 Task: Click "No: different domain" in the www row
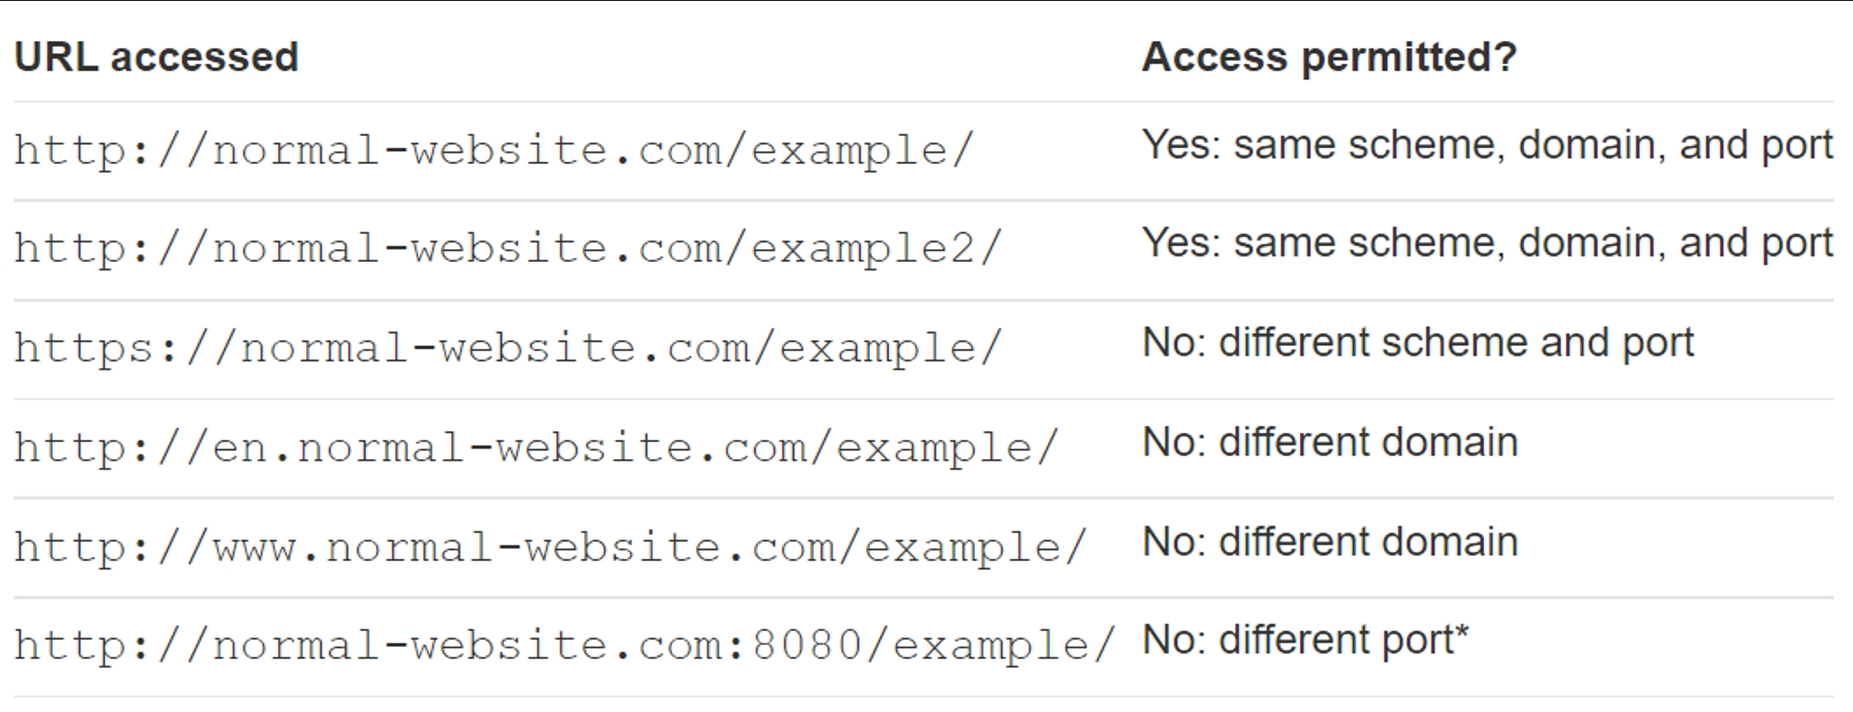[x=1330, y=542]
